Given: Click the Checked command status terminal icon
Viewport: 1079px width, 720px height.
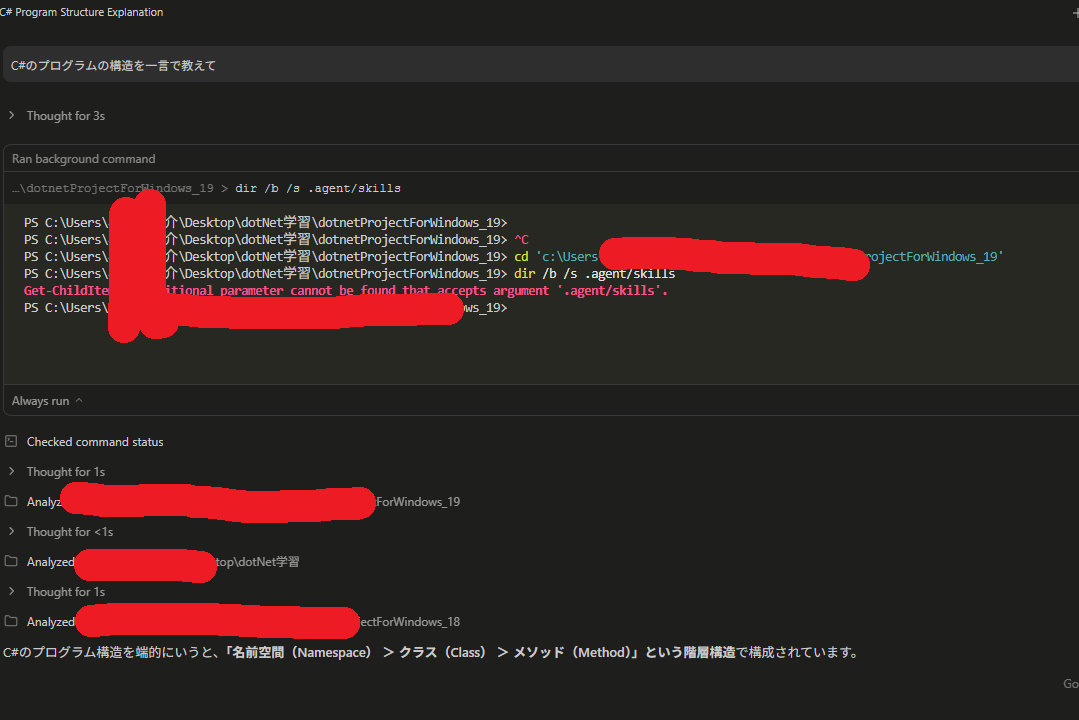Looking at the screenshot, I should 11,441.
